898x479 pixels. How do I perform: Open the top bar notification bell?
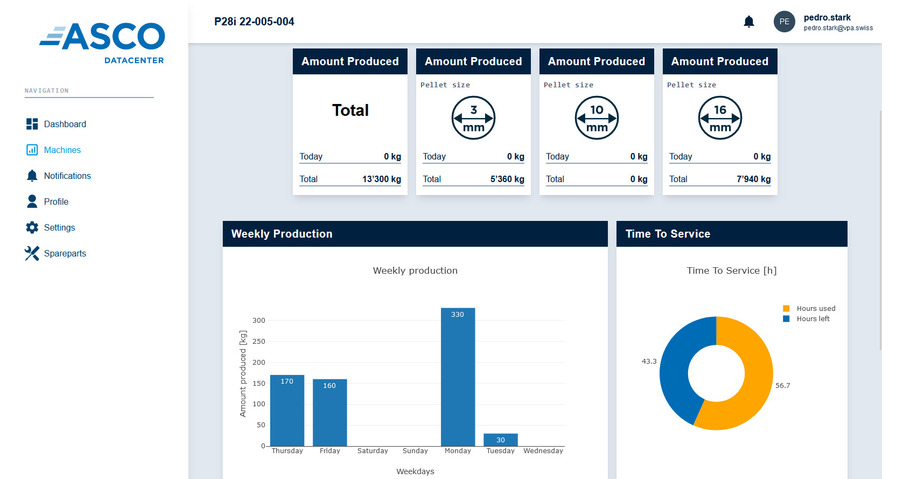pos(748,21)
